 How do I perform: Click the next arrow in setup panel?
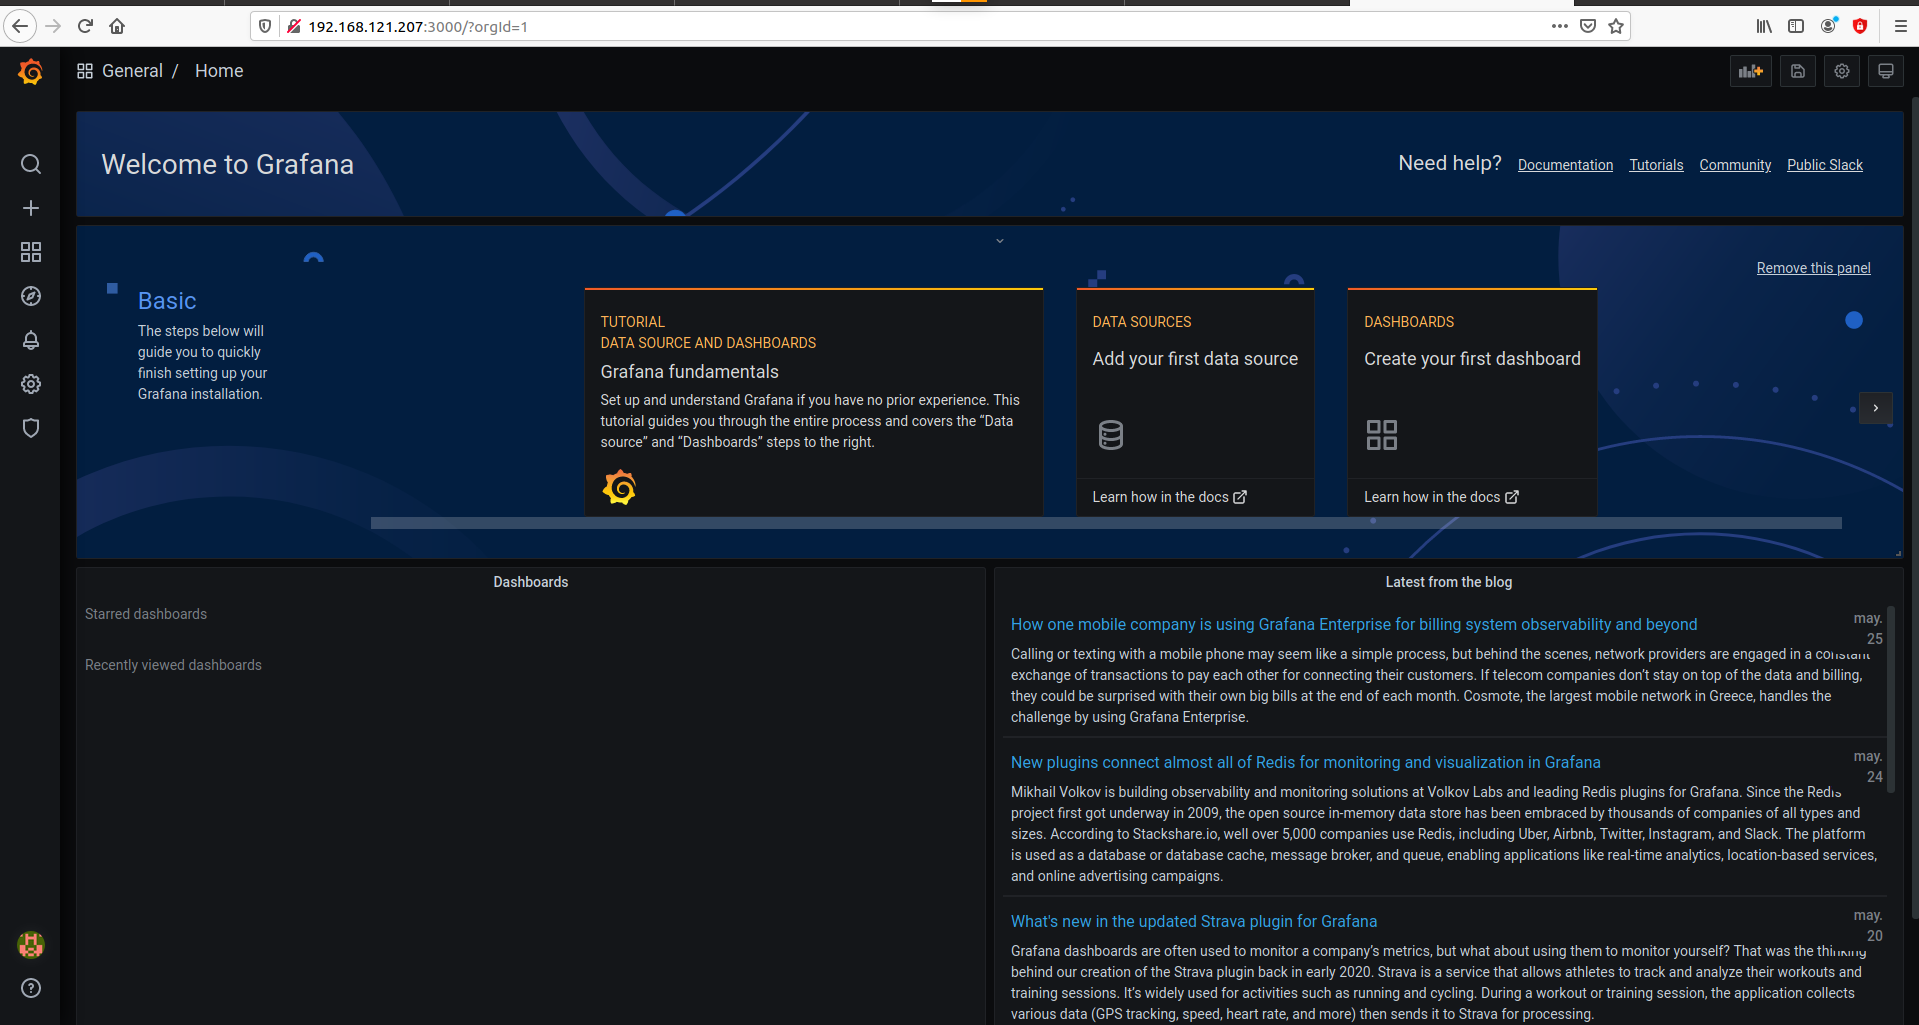1876,408
